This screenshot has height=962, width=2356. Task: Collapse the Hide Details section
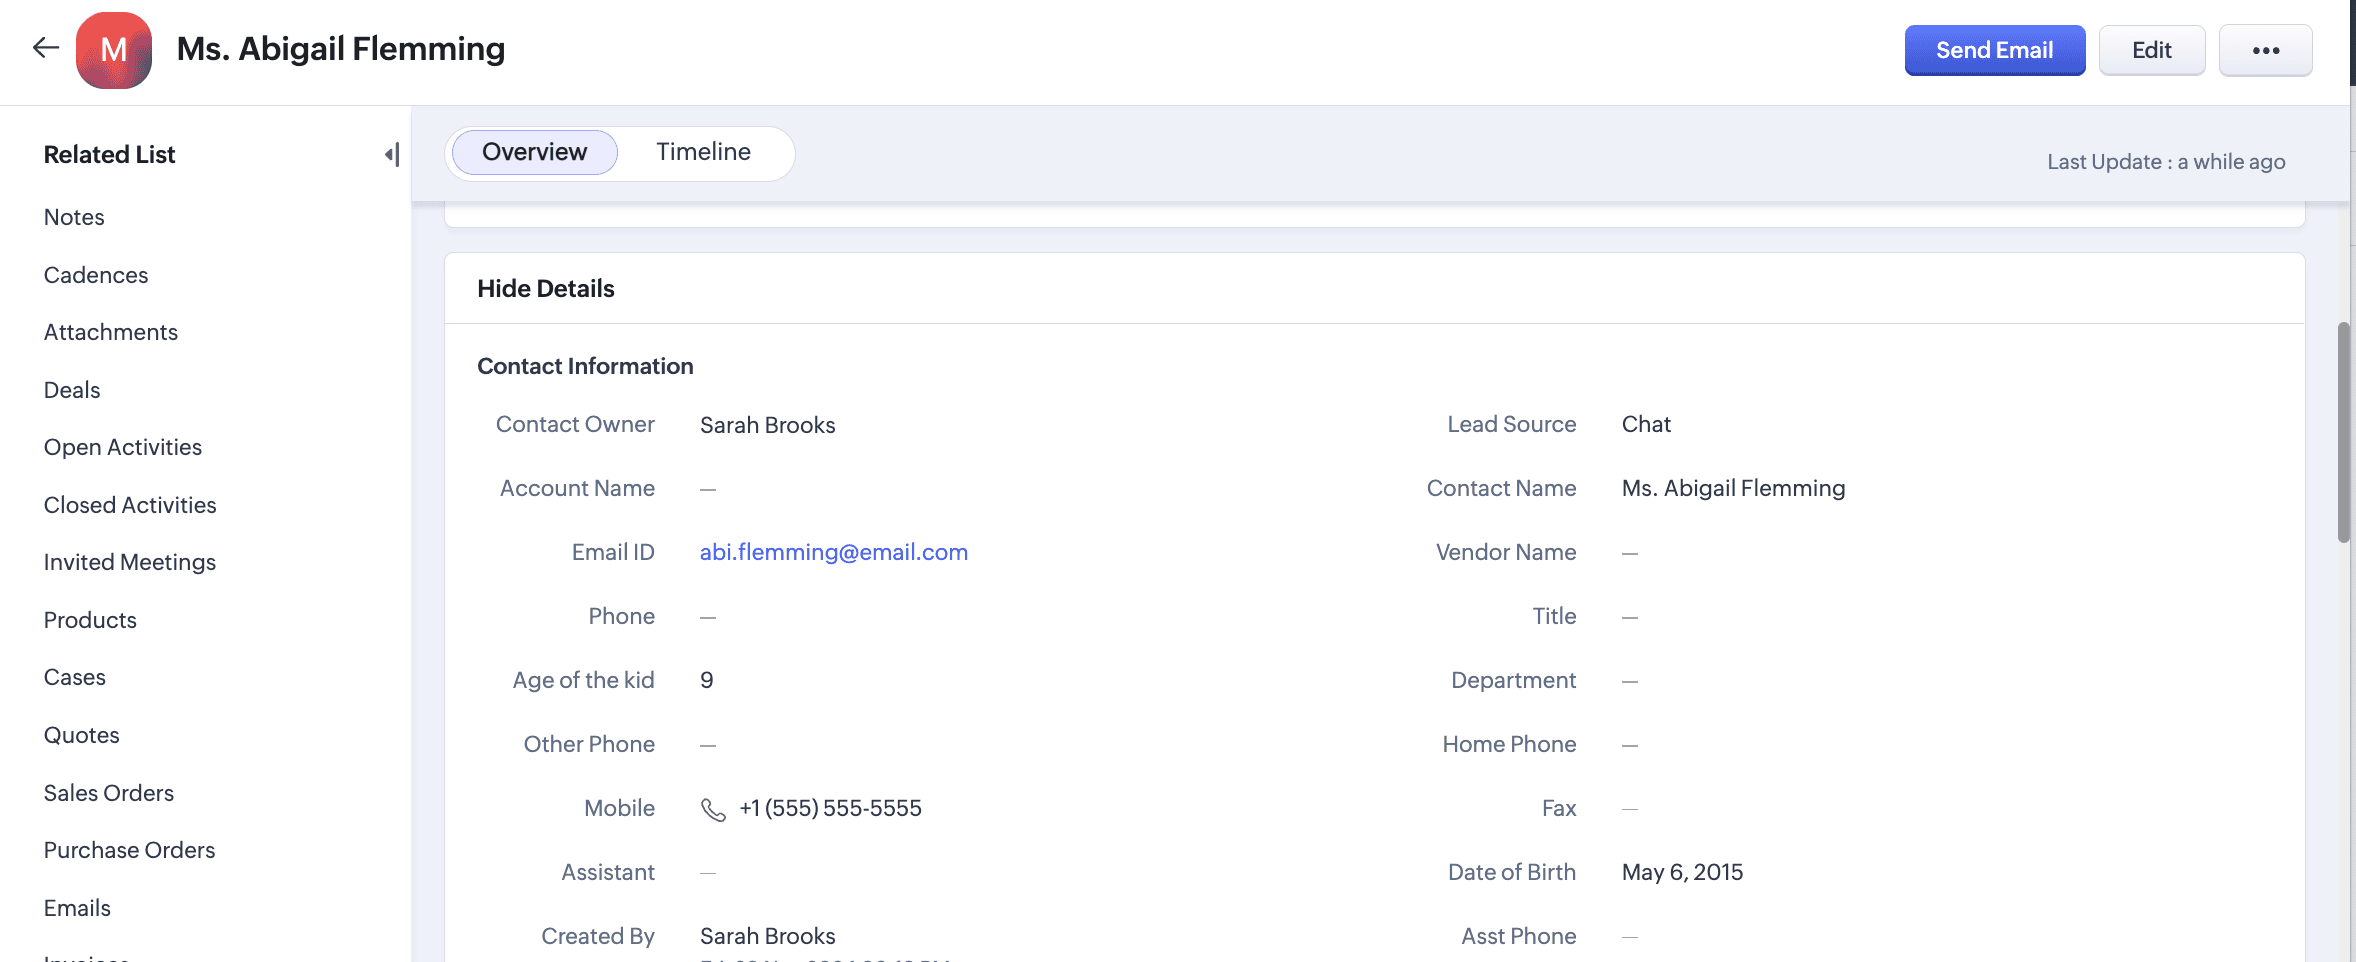pos(546,289)
